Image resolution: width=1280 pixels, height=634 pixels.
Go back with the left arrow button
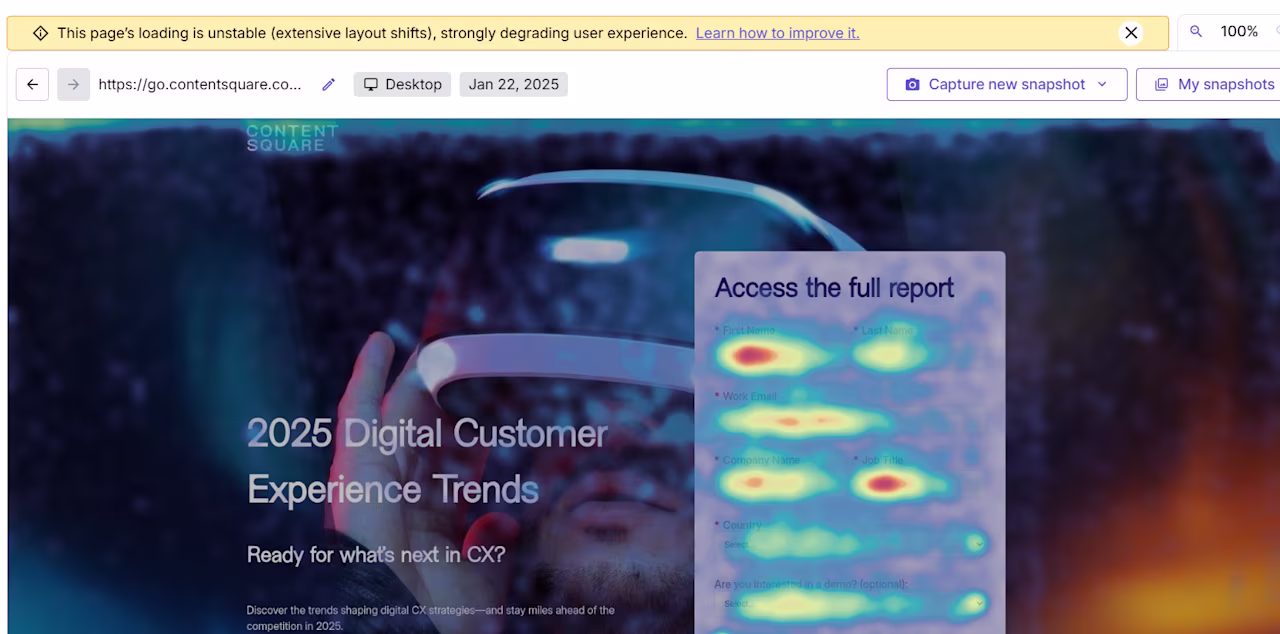32,84
